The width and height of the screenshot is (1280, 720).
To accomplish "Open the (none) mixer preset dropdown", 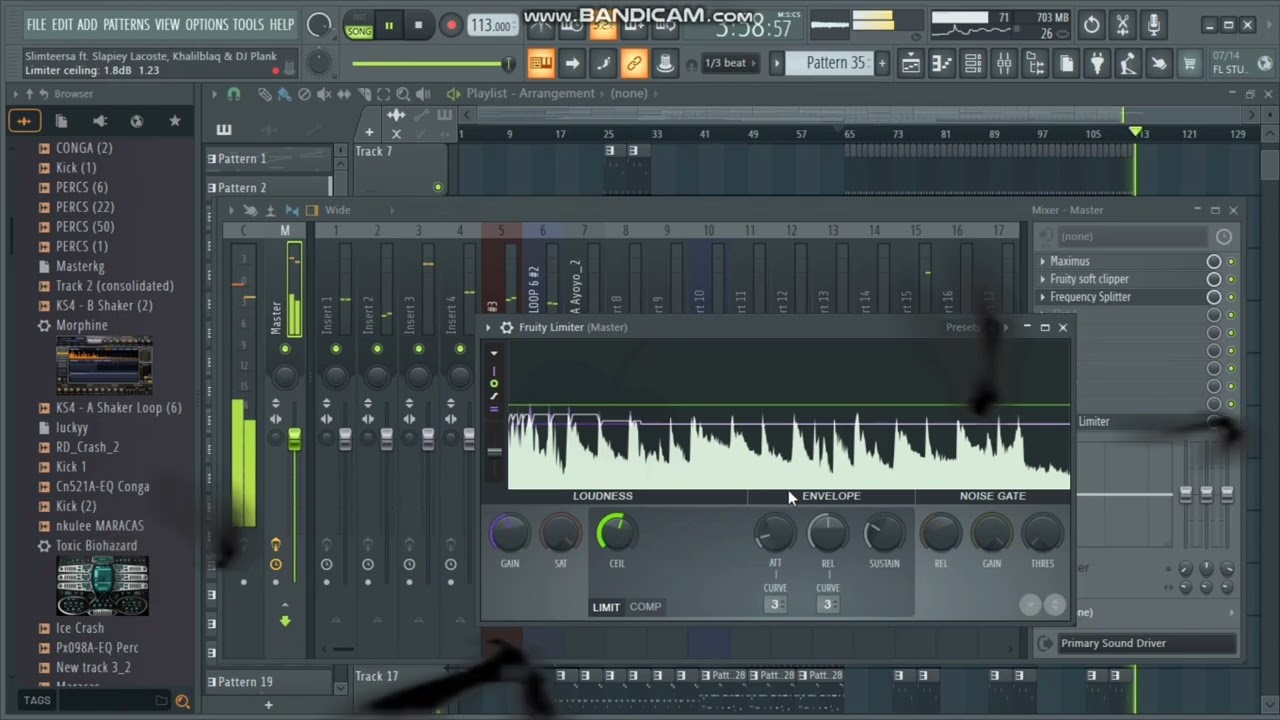I will (1131, 236).
